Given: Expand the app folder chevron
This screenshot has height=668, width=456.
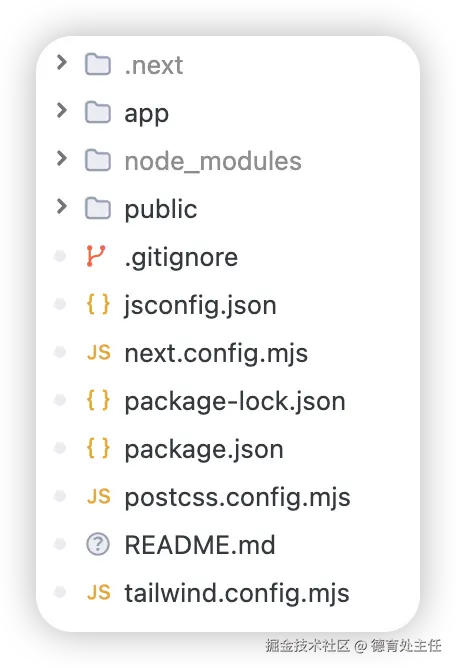Looking at the screenshot, I should (x=62, y=111).
